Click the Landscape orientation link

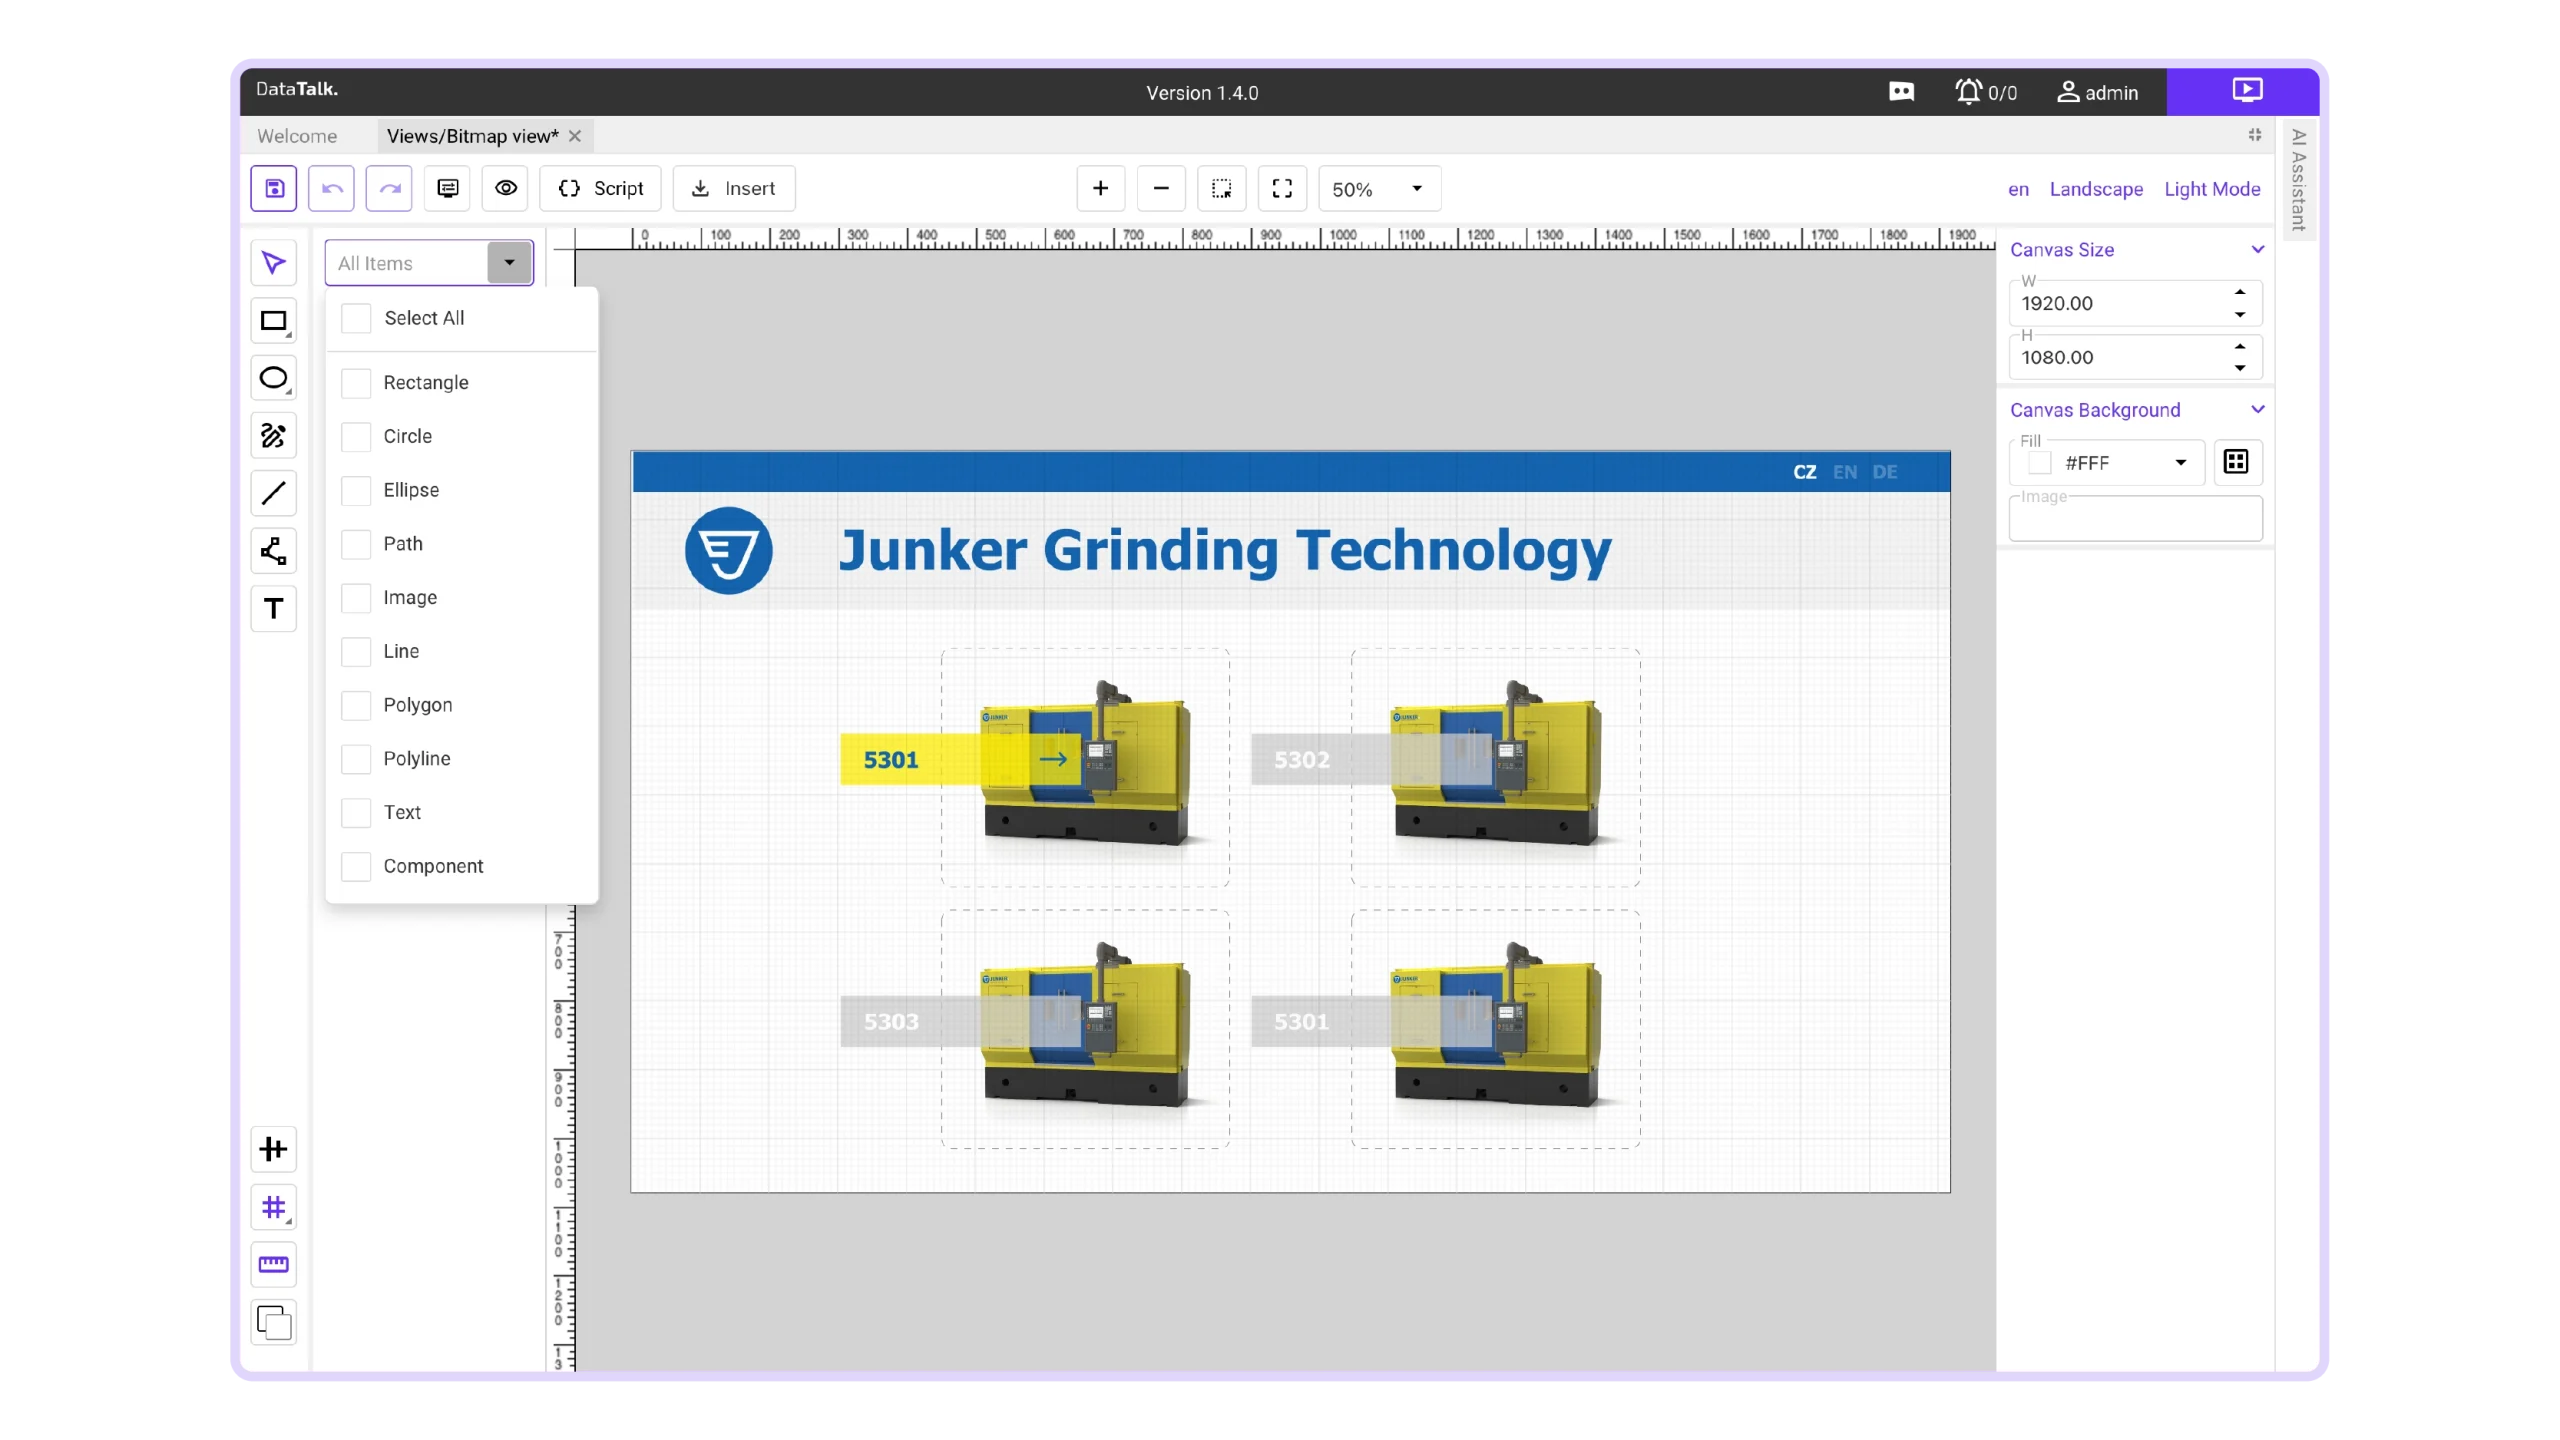(2096, 189)
